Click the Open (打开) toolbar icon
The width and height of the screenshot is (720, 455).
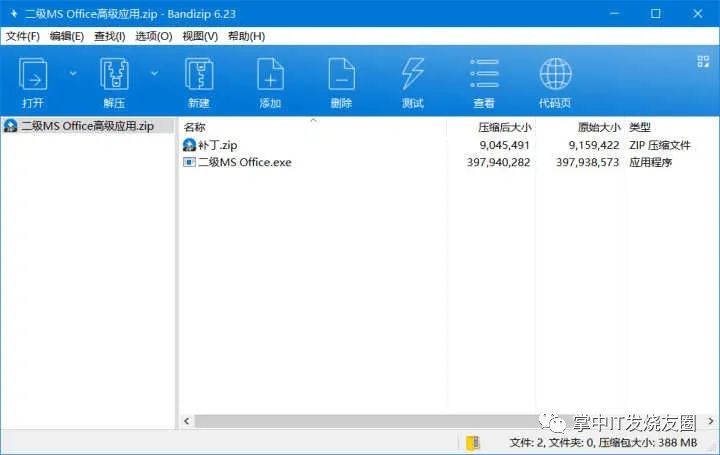point(33,74)
